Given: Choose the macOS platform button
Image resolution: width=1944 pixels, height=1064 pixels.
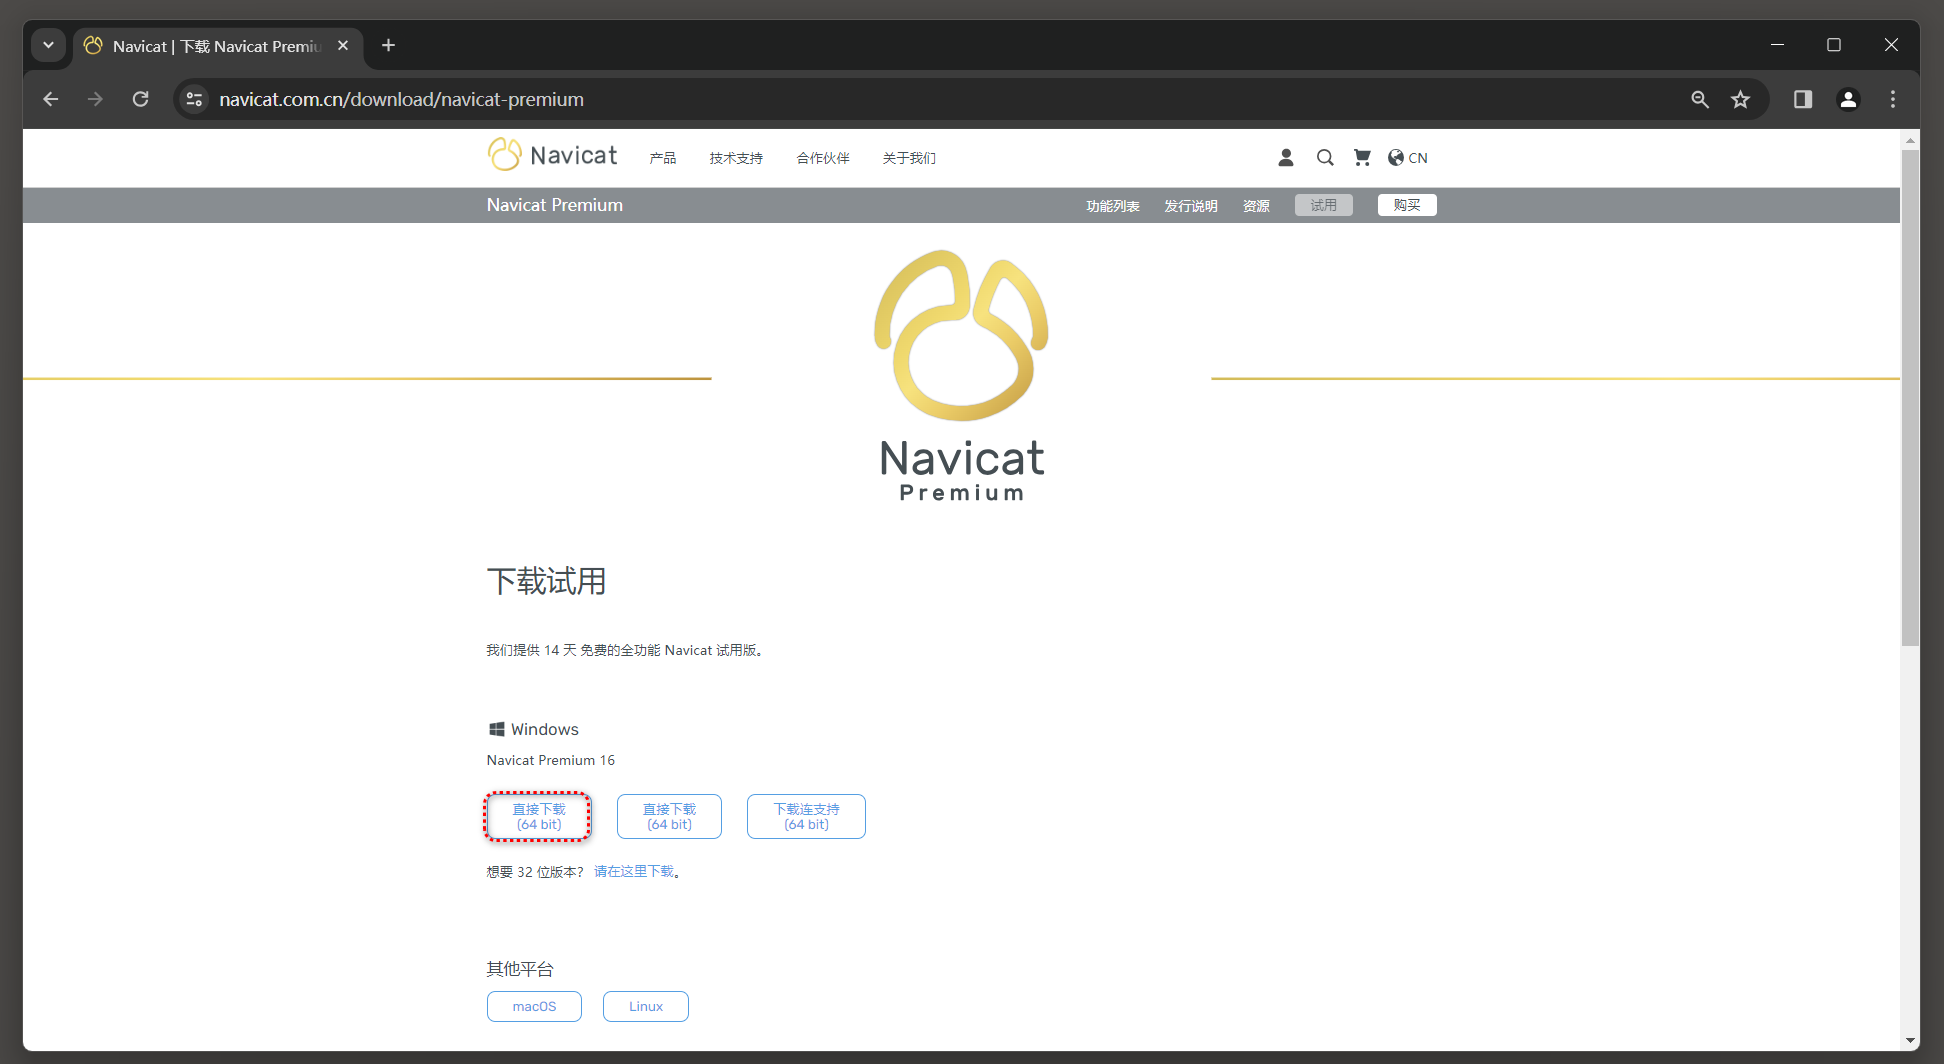Looking at the screenshot, I should click(x=534, y=1006).
